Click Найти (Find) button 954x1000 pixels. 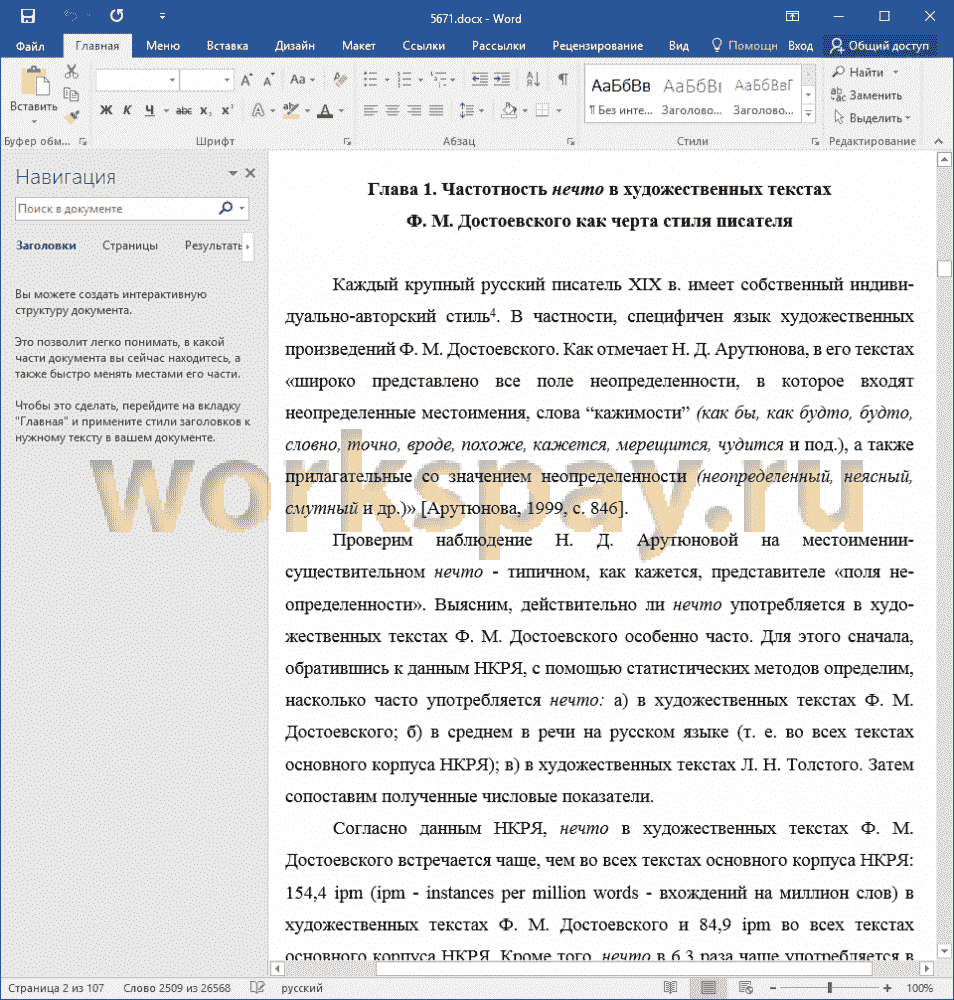tap(858, 72)
